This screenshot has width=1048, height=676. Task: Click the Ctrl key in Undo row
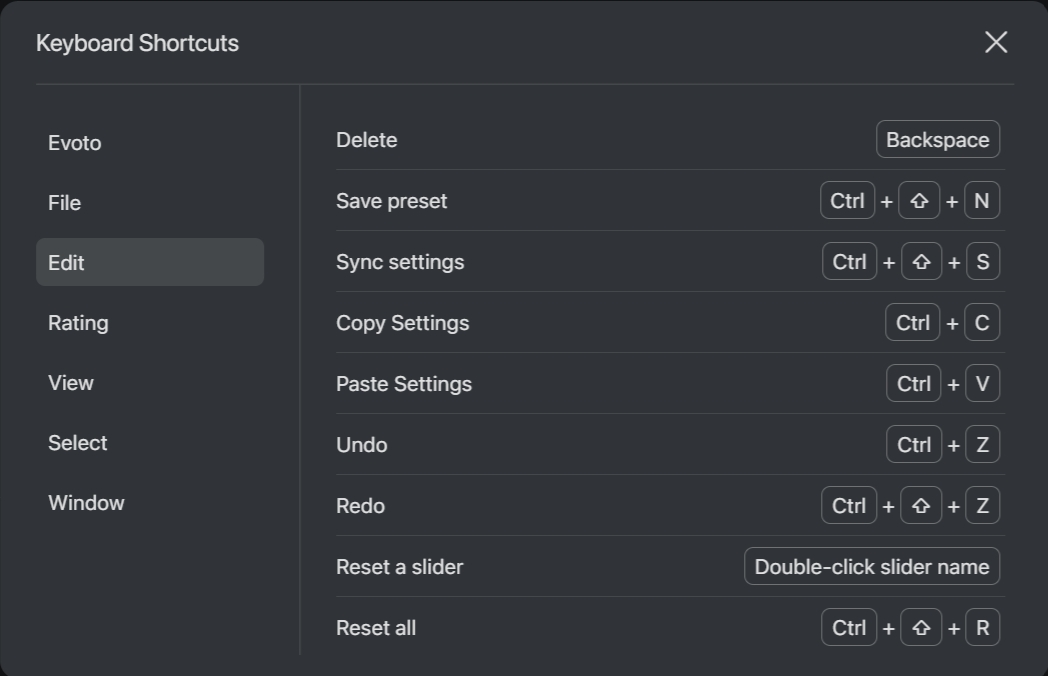(913, 445)
